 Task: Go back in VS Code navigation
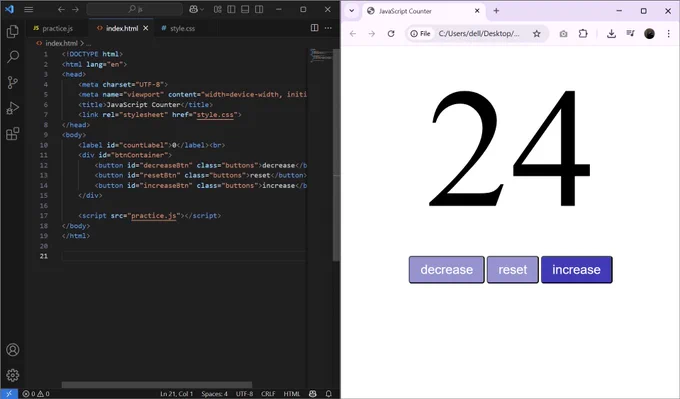click(x=61, y=9)
